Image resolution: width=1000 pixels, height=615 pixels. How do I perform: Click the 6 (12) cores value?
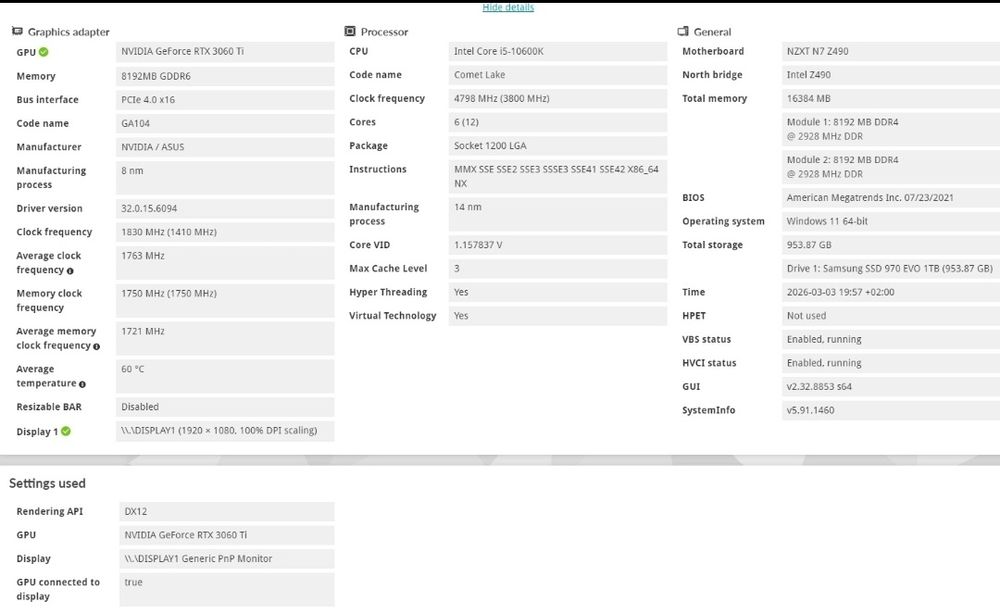pos(557,122)
